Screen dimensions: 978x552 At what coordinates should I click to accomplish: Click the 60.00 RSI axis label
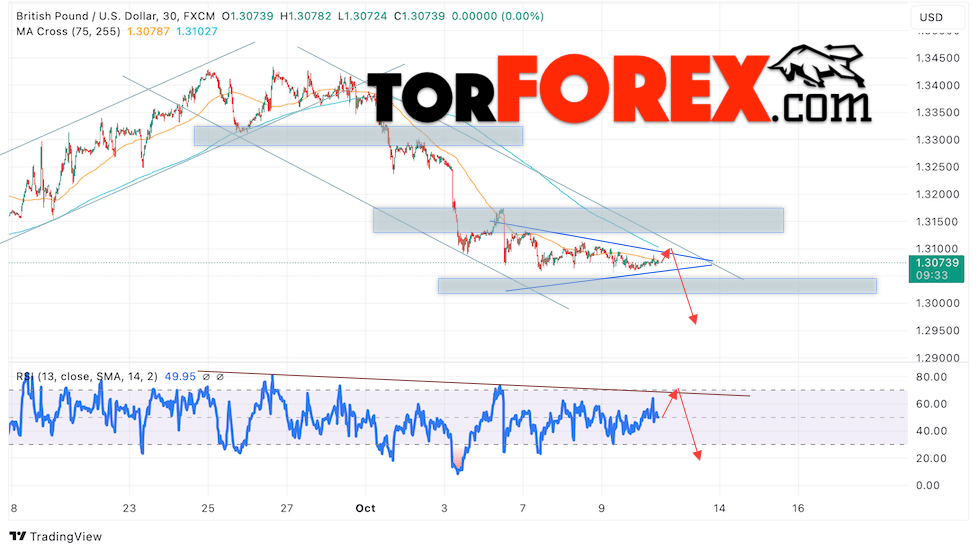click(x=931, y=404)
